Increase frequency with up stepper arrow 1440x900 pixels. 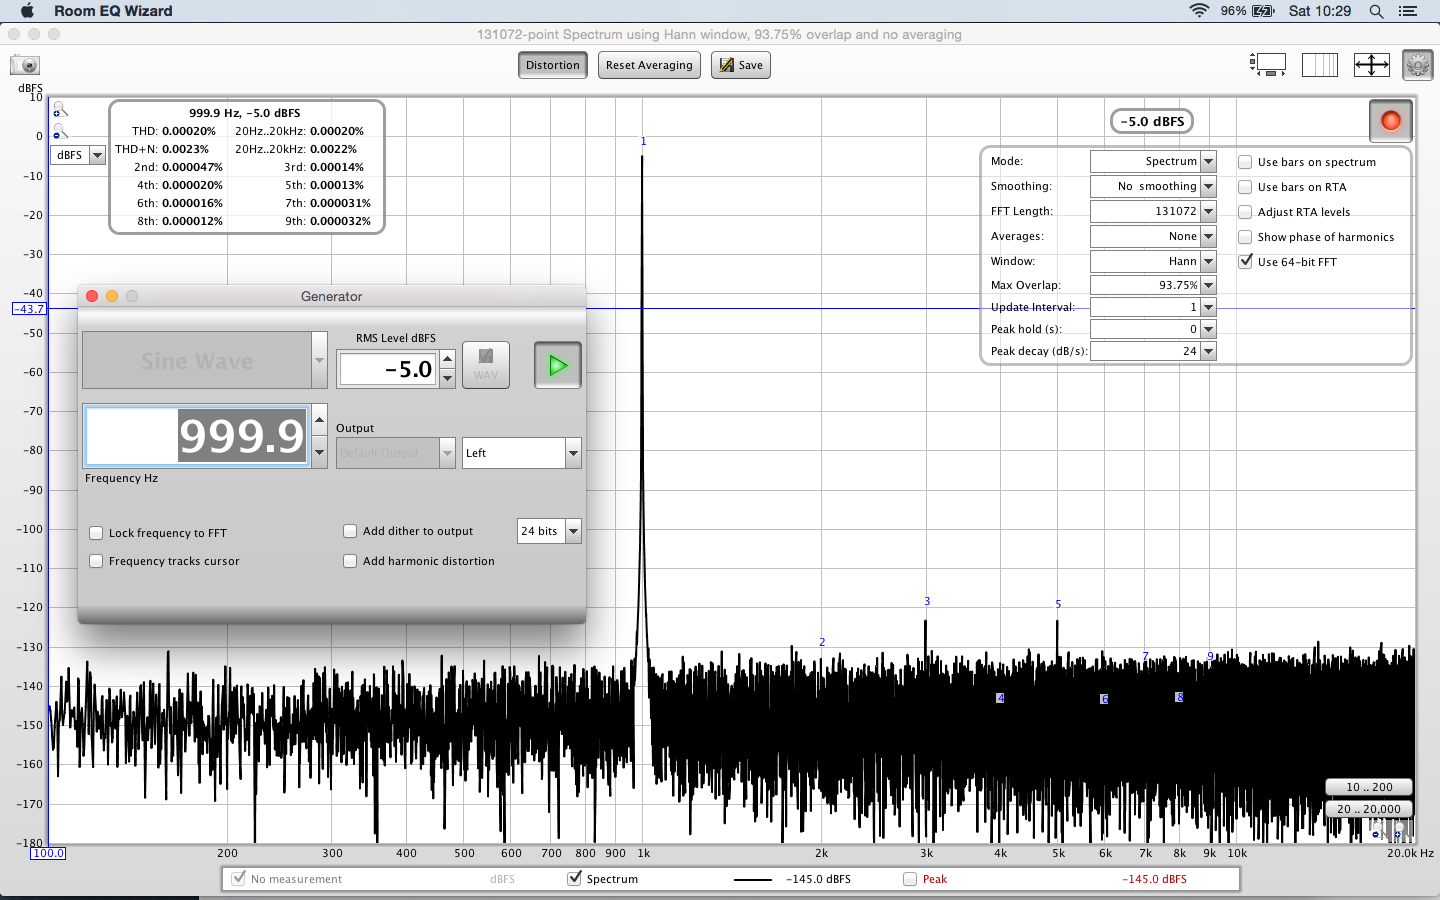(319, 419)
